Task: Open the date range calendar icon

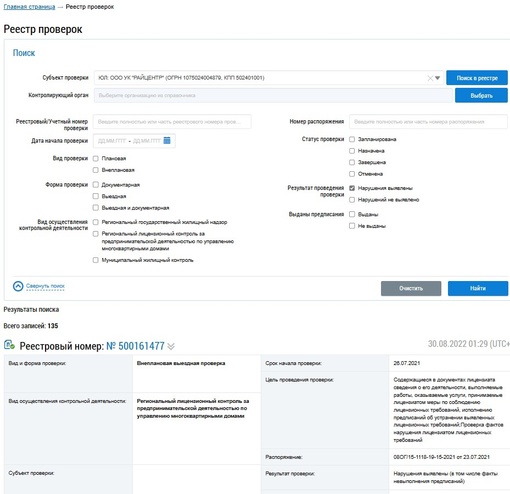Action: [x=167, y=141]
